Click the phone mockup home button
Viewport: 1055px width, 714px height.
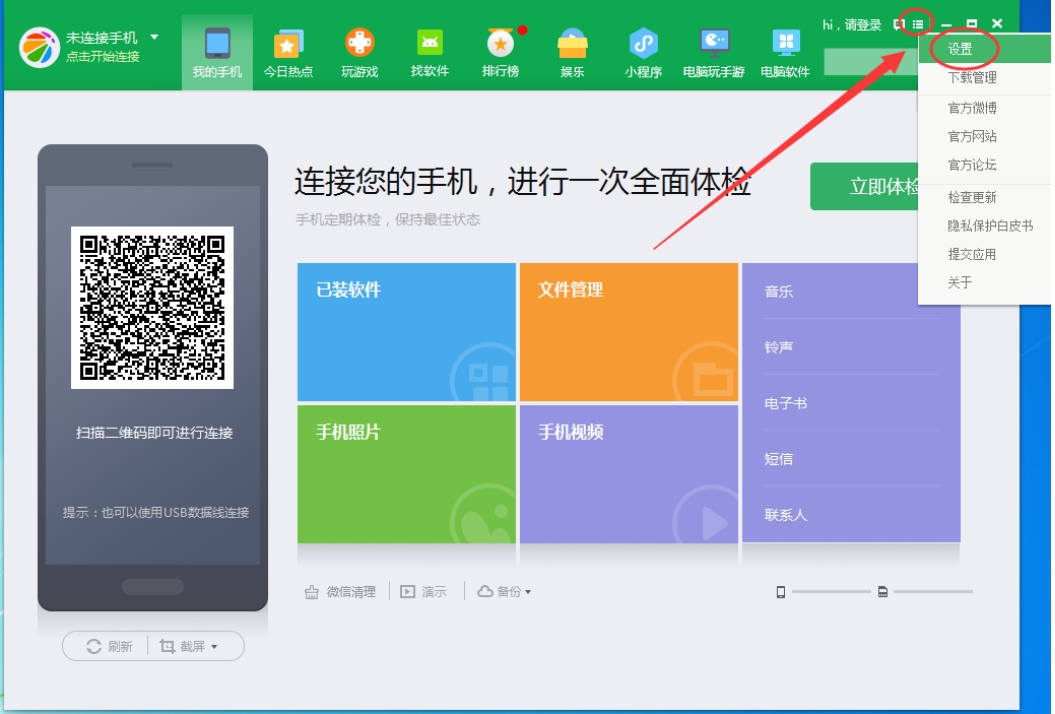click(x=153, y=587)
